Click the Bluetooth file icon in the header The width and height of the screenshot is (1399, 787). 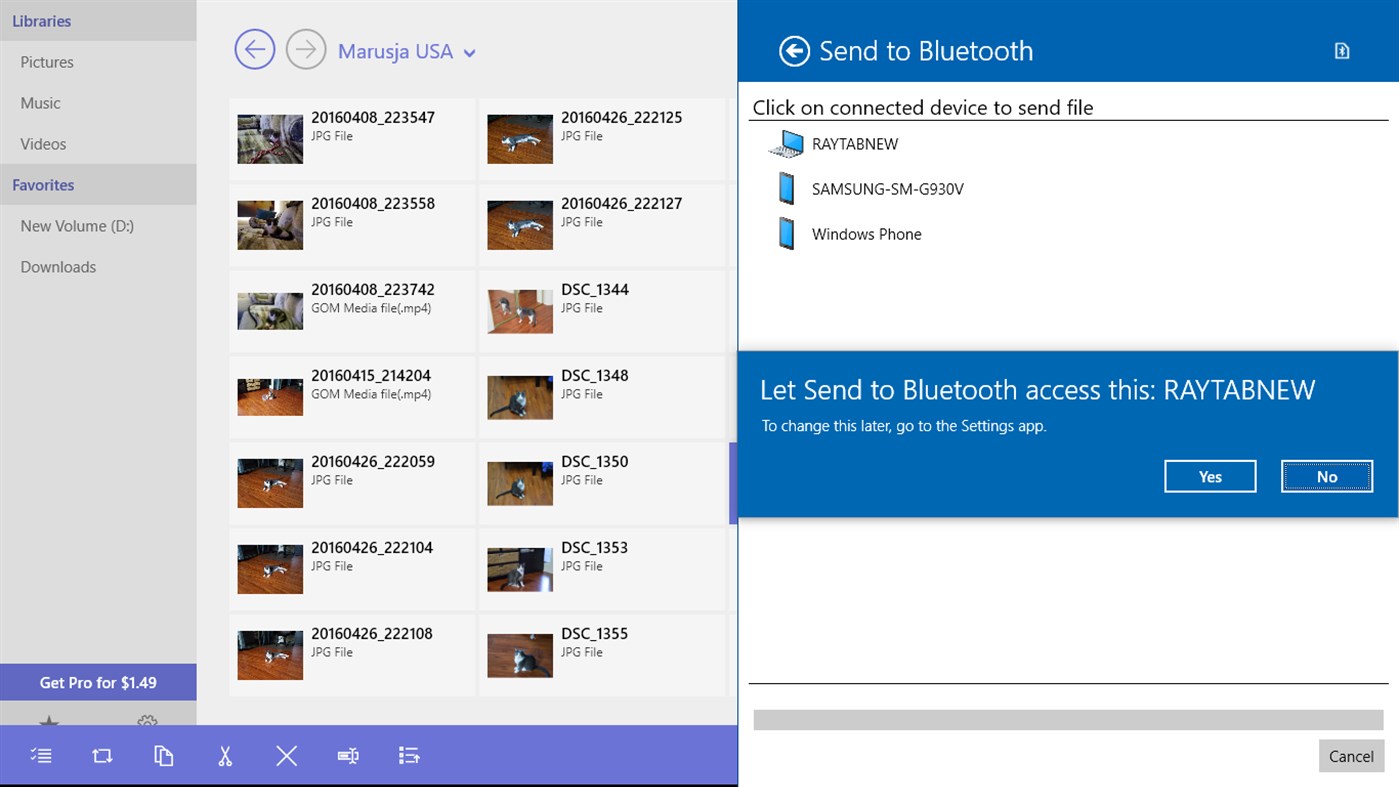pos(1341,48)
